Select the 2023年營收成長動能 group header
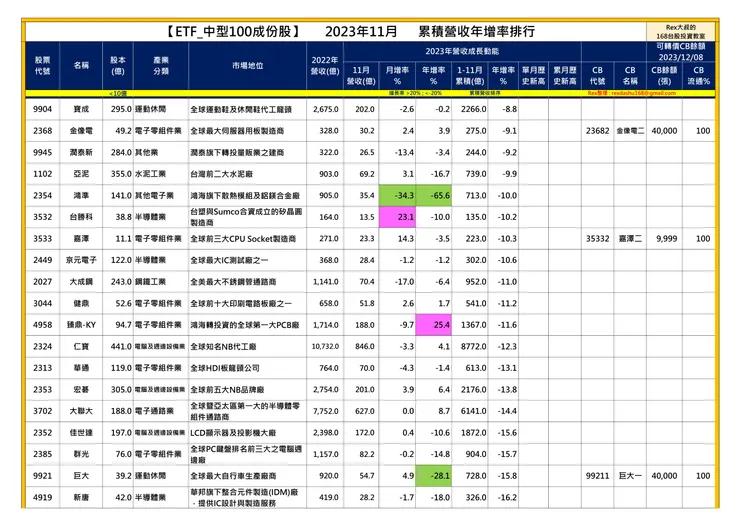The image size is (740, 523). point(462,51)
